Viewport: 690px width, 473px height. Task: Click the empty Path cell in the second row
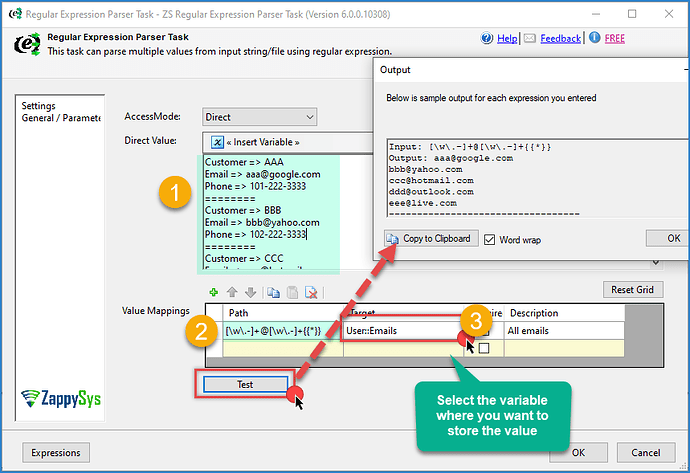point(283,348)
